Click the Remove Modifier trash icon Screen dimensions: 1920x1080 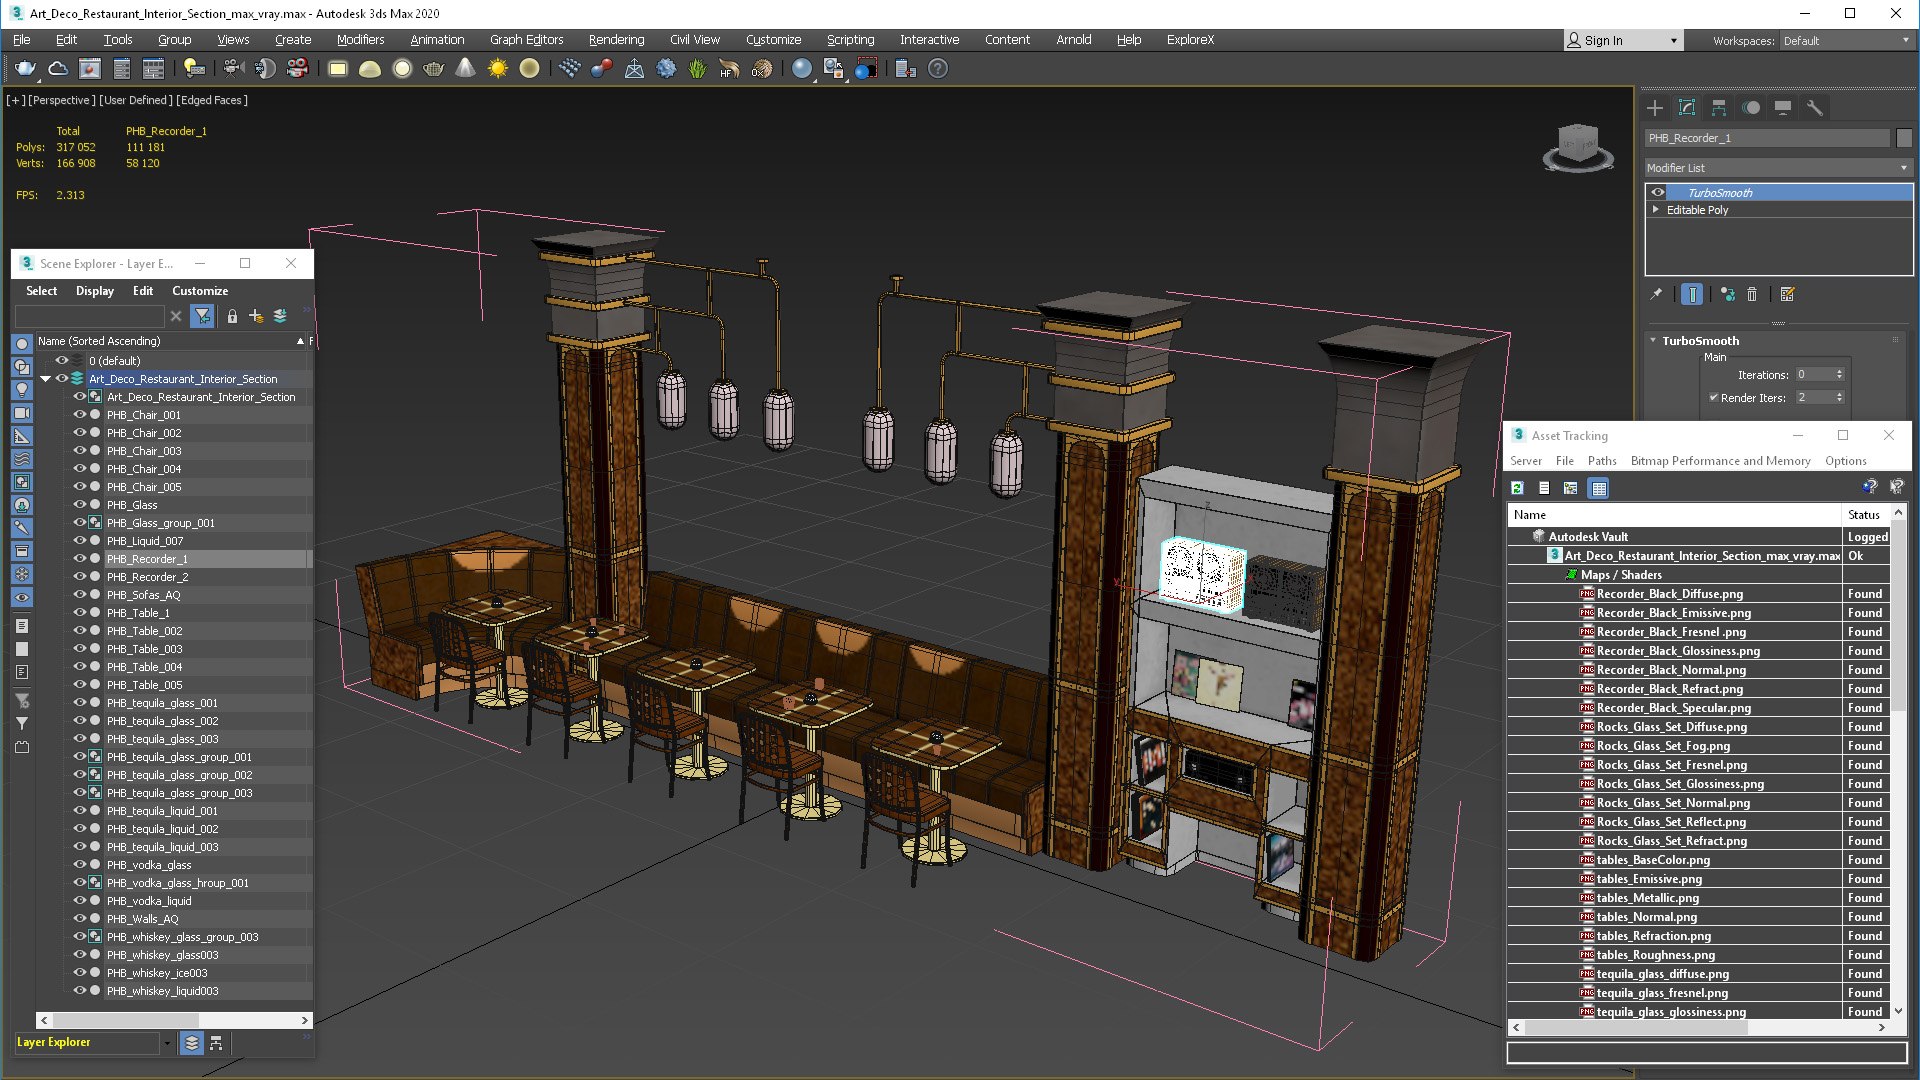[1752, 294]
